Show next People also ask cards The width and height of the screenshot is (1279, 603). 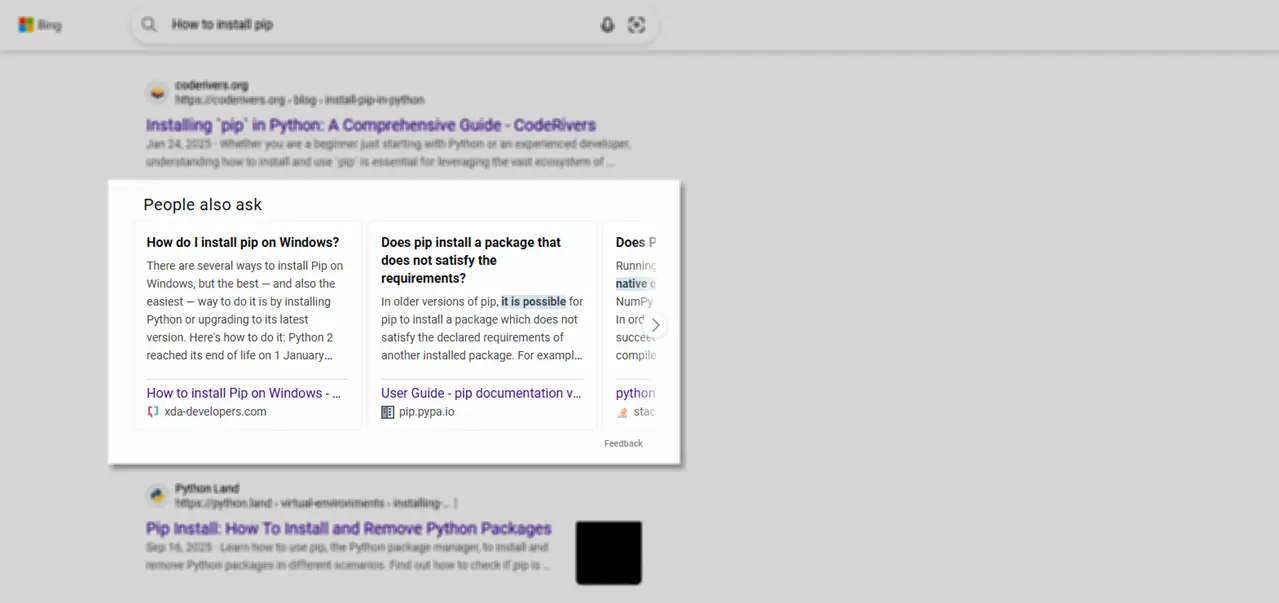(x=655, y=325)
